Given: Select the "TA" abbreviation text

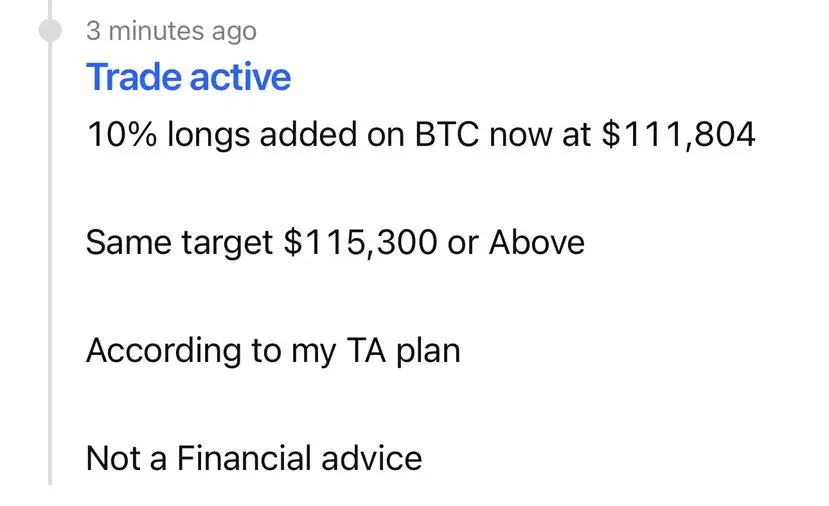Looking at the screenshot, I should pos(366,351).
